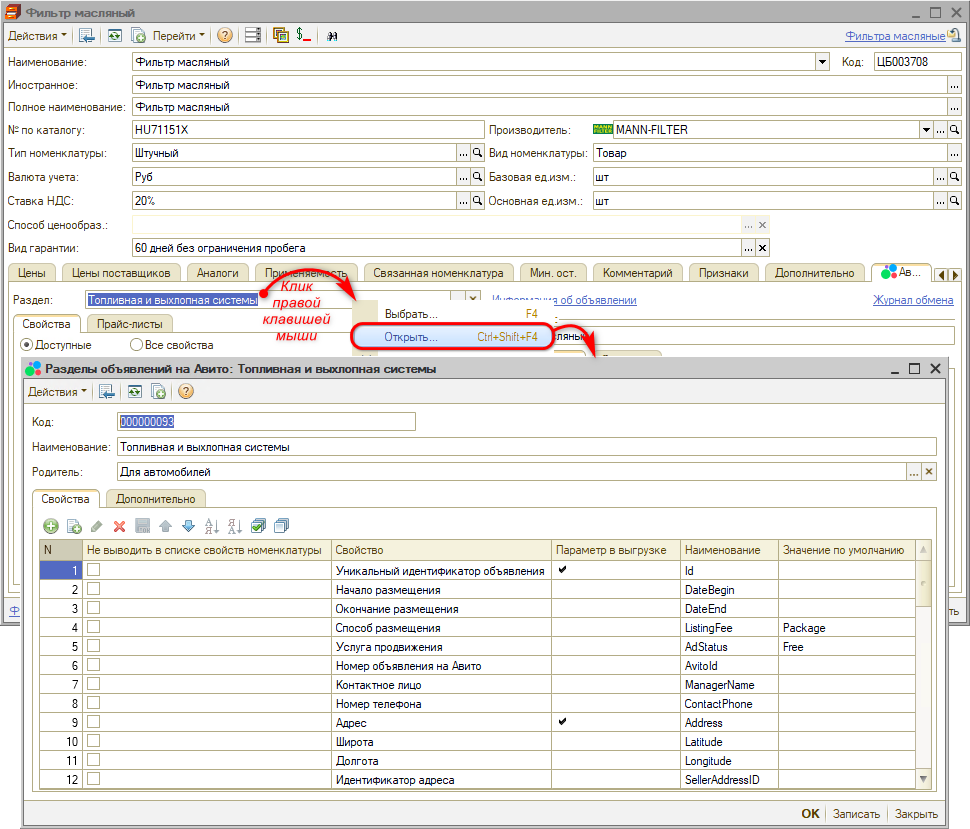This screenshot has width=970, height=829.
Task: Click the dollar sign price icon
Action: tap(304, 35)
